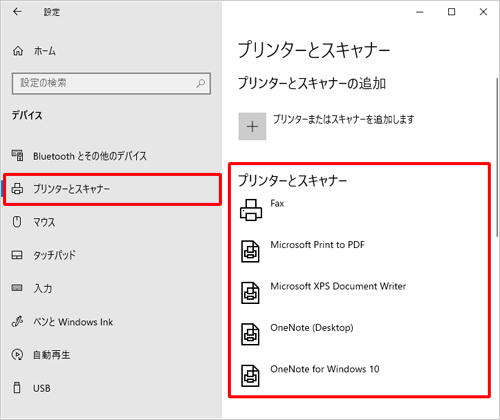Go back using the arrow icon
Image resolution: width=500 pixels, height=420 pixels.
pos(17,12)
